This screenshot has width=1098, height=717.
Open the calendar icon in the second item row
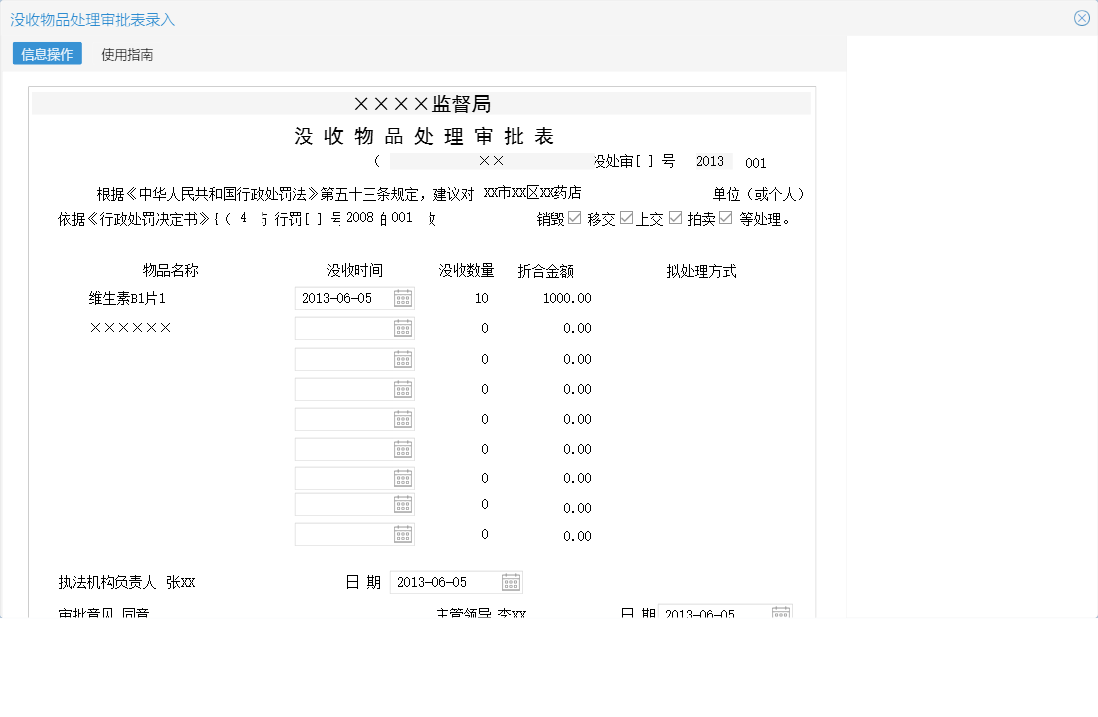403,327
